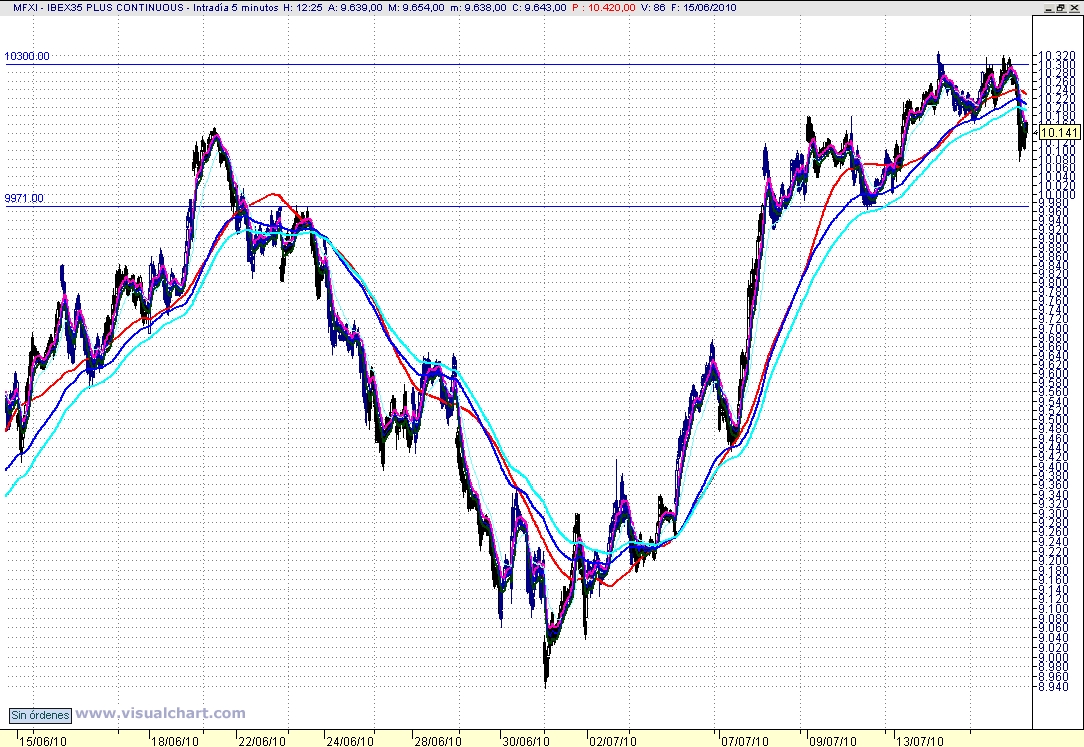Click the 'Sin órdenes' button
1084x747 pixels.
coord(41,715)
